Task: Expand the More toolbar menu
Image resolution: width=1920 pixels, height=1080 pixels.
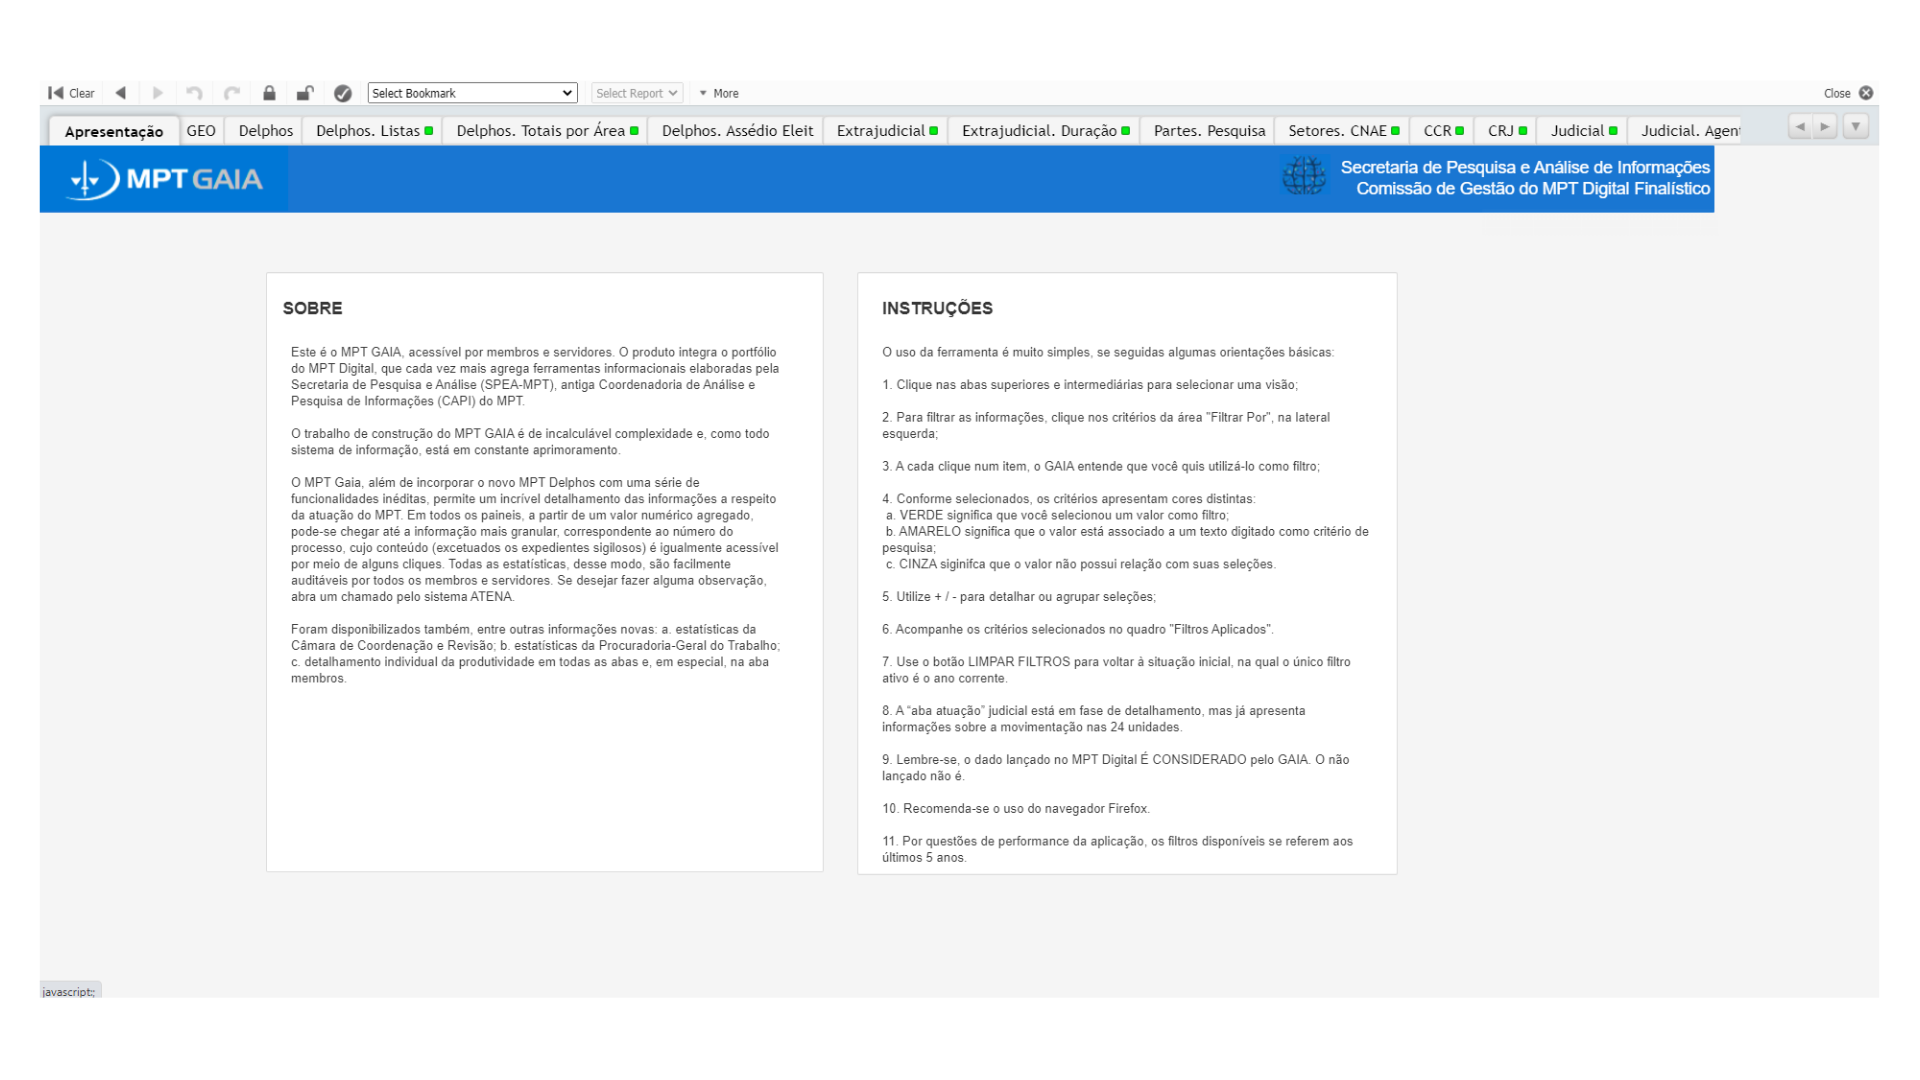Action: 719,93
